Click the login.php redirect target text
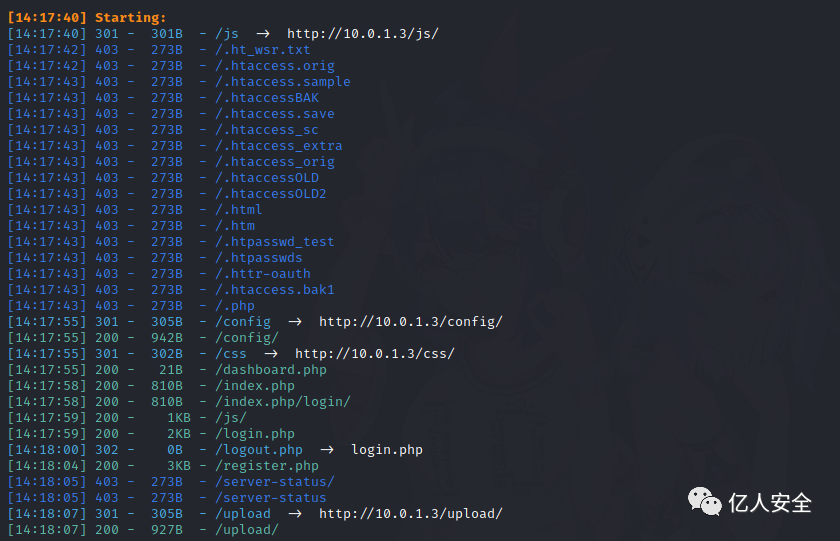Screen dimensions: 840x541 (x=387, y=449)
